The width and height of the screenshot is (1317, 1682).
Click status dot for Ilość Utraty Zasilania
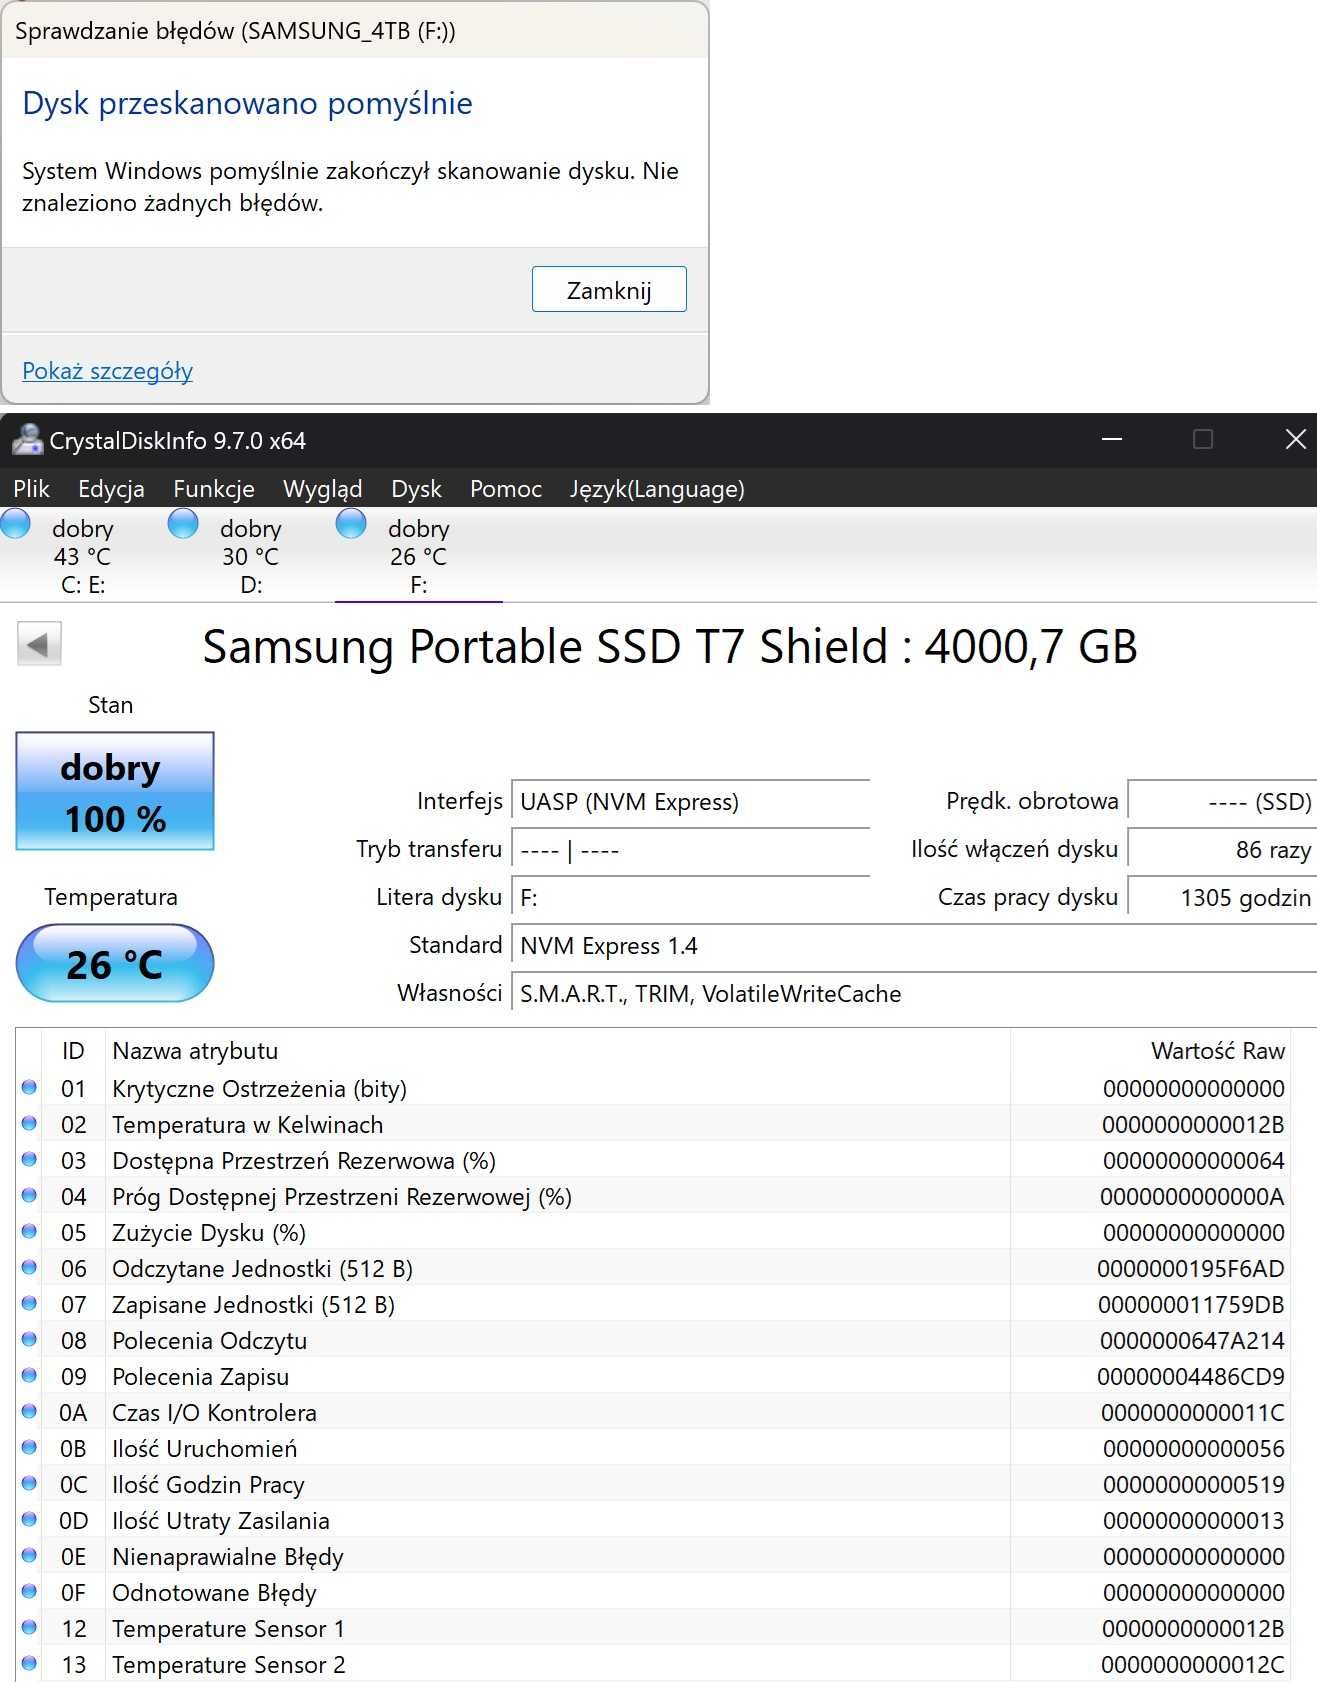coord(29,1520)
